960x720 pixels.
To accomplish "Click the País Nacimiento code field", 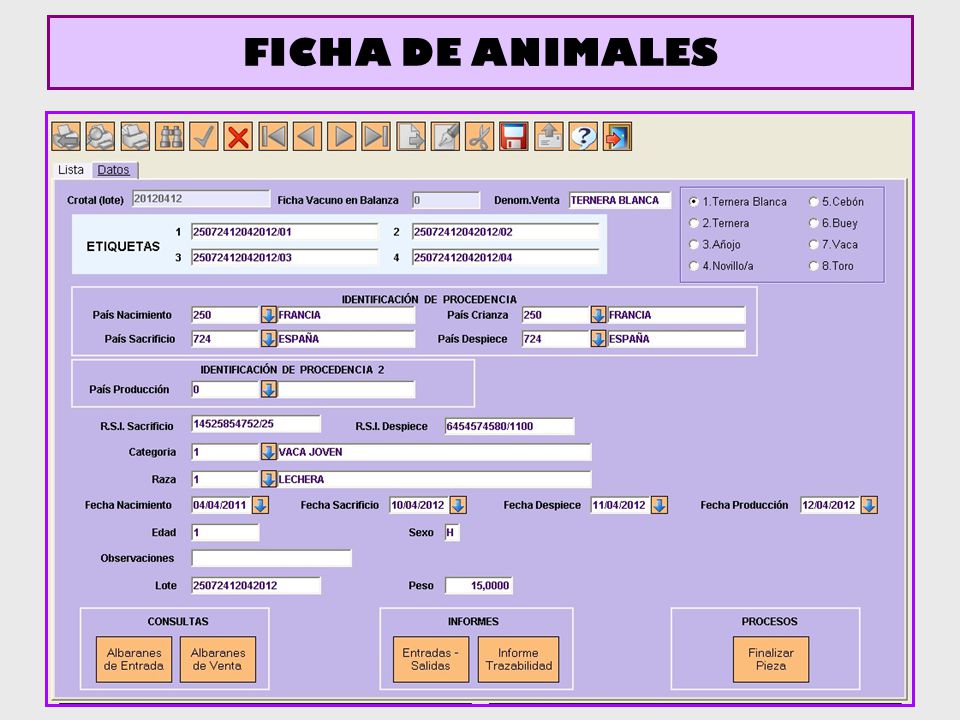I will tap(226, 315).
